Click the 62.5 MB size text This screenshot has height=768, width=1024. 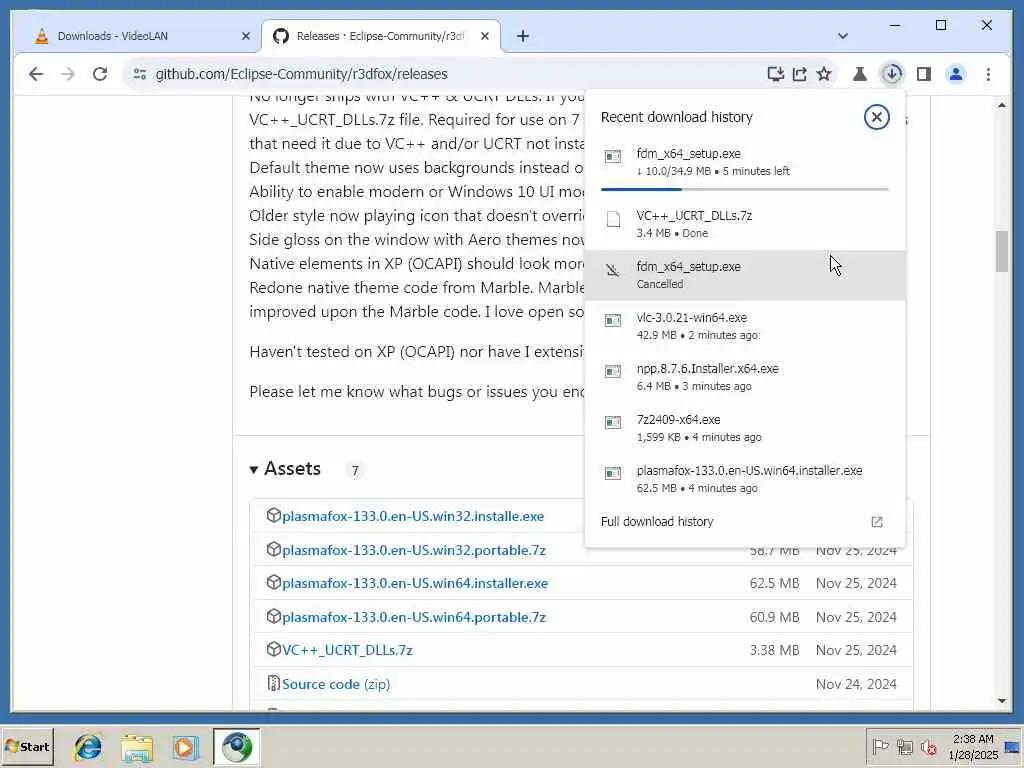coord(775,583)
